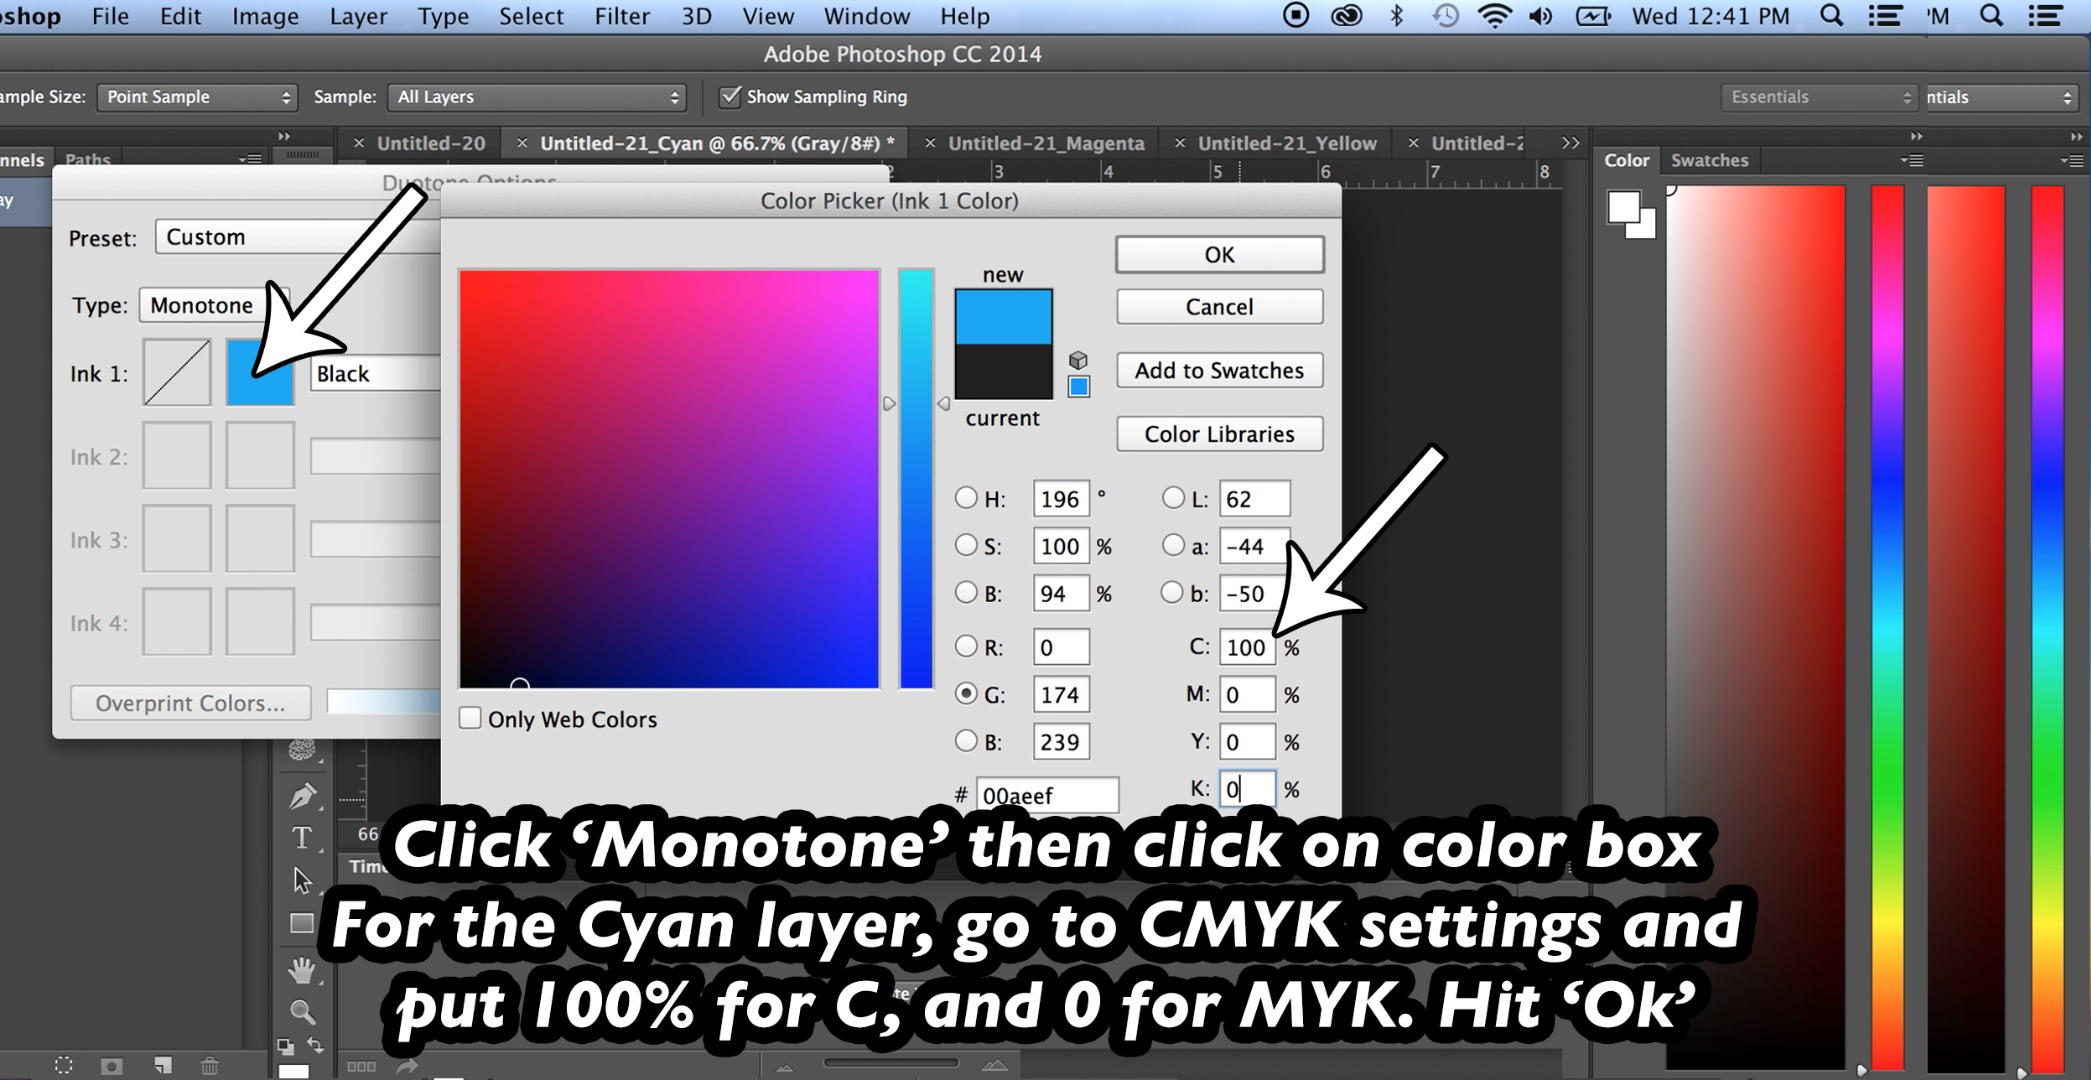Click the Ink 1 curve box
The height and width of the screenshot is (1080, 2091).
coord(177,373)
